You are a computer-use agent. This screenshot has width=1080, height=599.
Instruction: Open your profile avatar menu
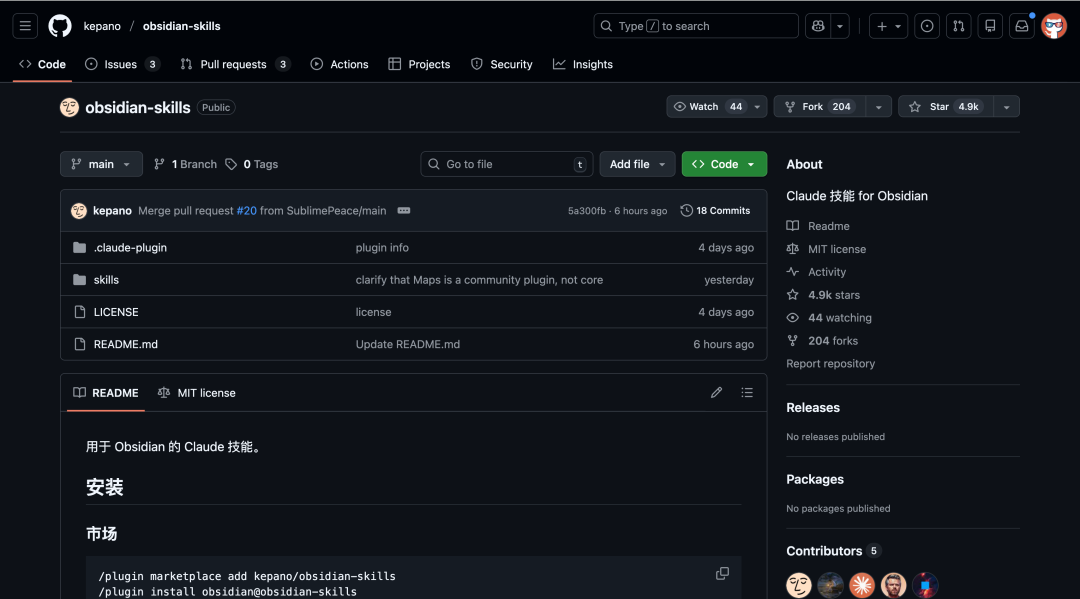pyautogui.click(x=1054, y=25)
